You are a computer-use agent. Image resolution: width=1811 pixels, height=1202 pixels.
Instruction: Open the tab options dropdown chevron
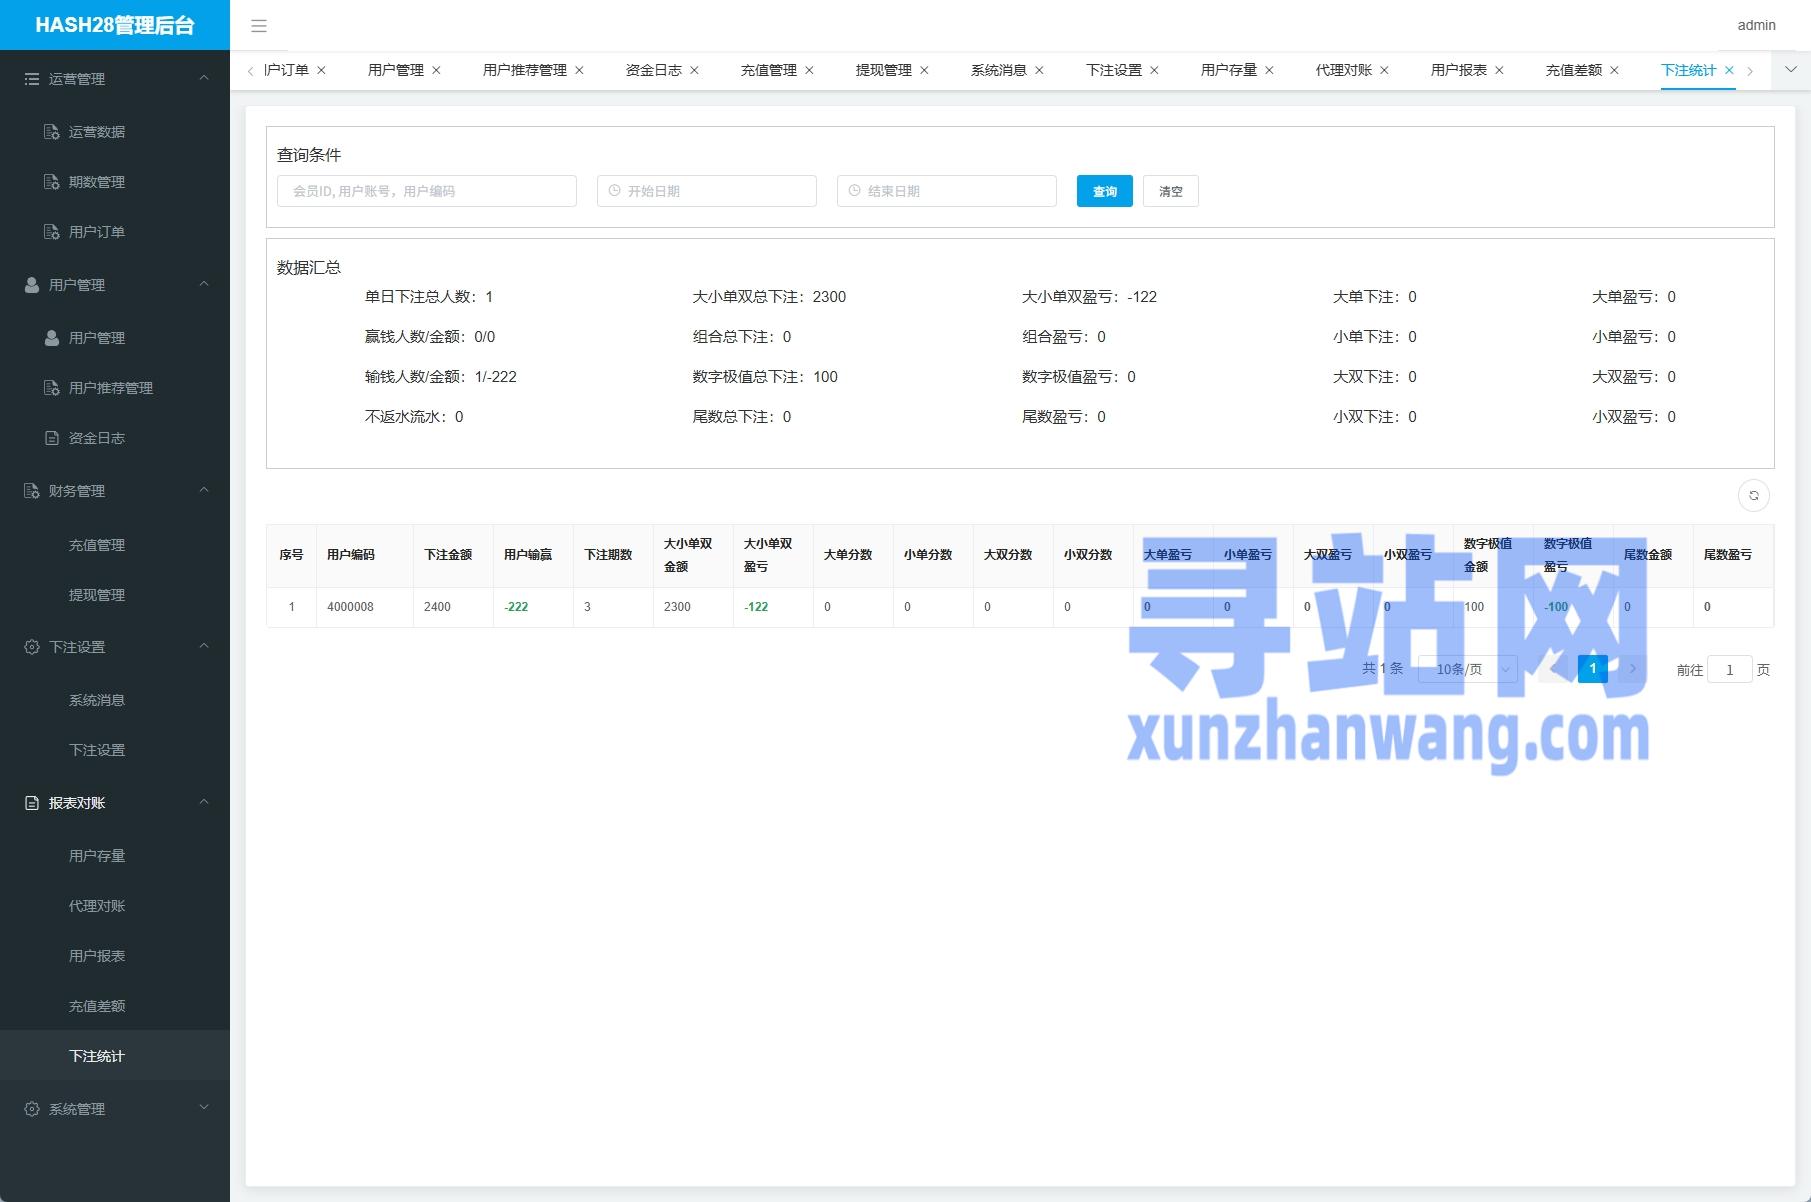click(x=1791, y=70)
